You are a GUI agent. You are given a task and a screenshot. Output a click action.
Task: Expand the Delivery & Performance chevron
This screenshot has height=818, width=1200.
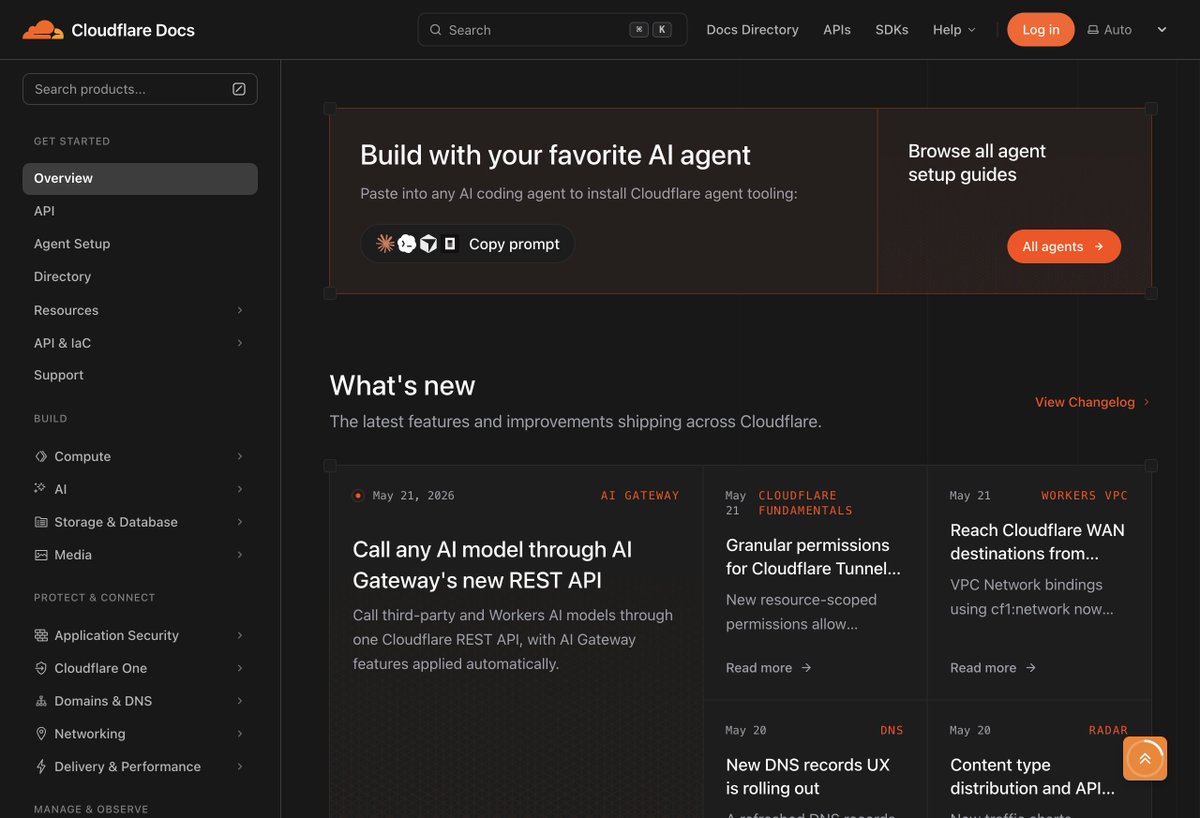240,767
